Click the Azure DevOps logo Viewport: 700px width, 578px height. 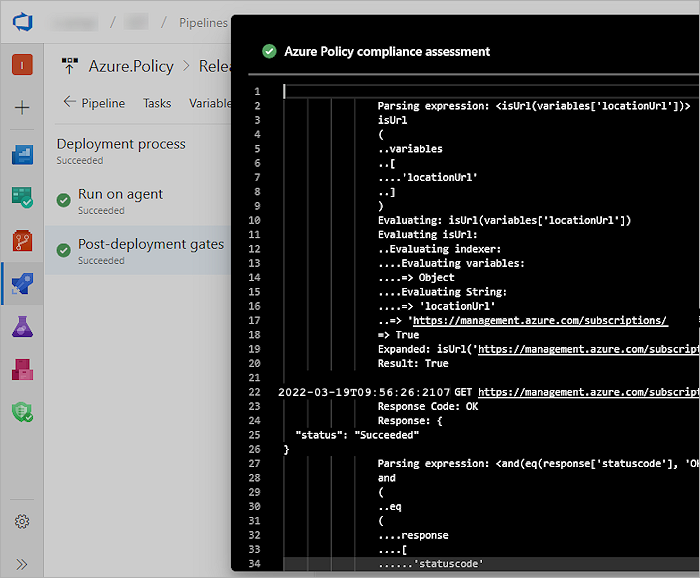tap(22, 22)
